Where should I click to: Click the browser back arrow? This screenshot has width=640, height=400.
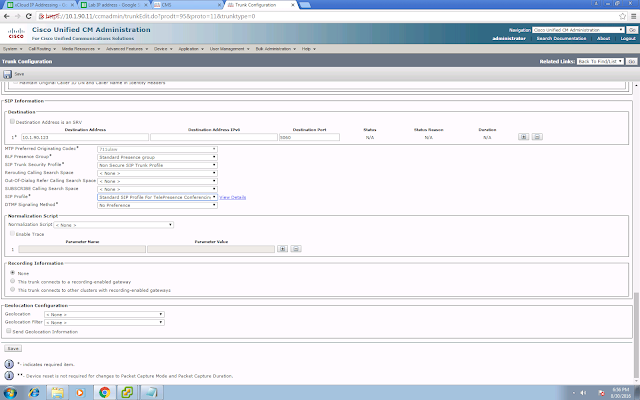click(7, 16)
